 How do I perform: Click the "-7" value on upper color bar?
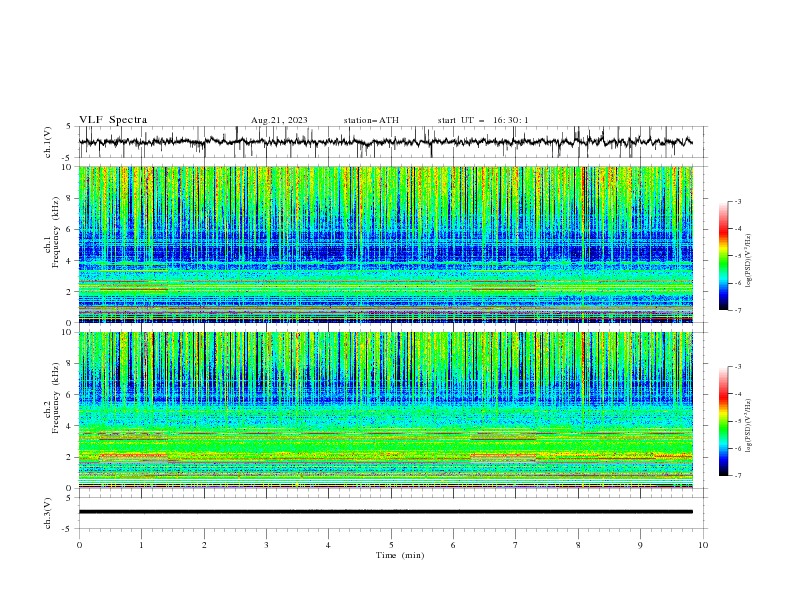[x=738, y=310]
